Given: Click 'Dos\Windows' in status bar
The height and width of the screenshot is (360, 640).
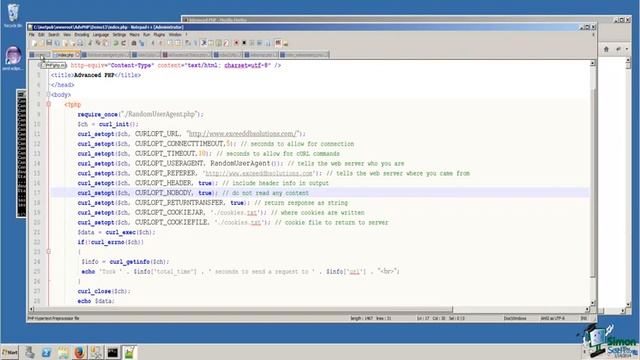Looking at the screenshot, I should (515, 318).
